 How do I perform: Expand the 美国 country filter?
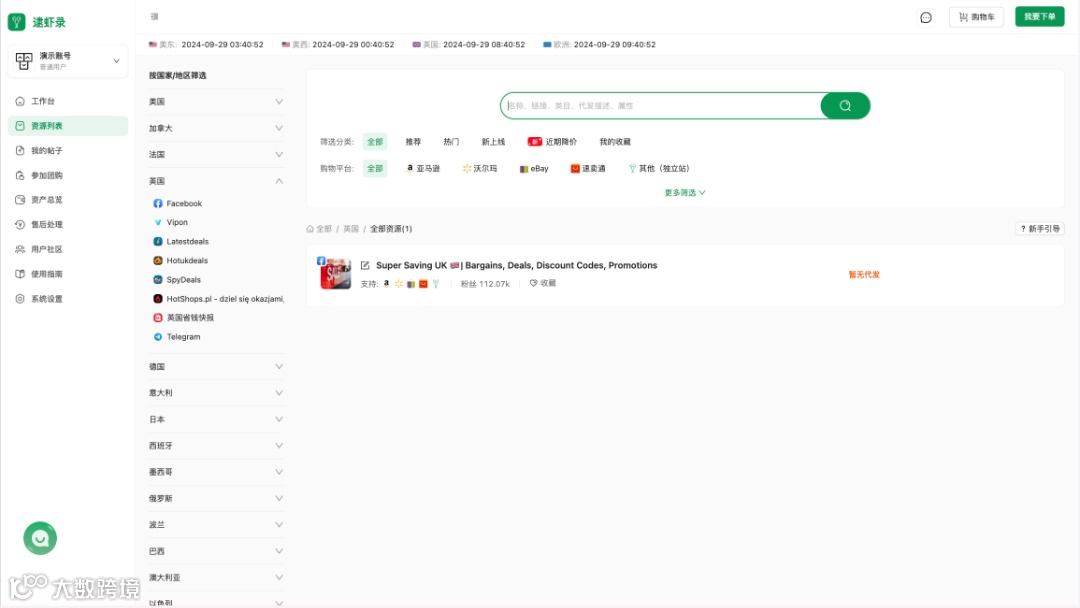[216, 102]
